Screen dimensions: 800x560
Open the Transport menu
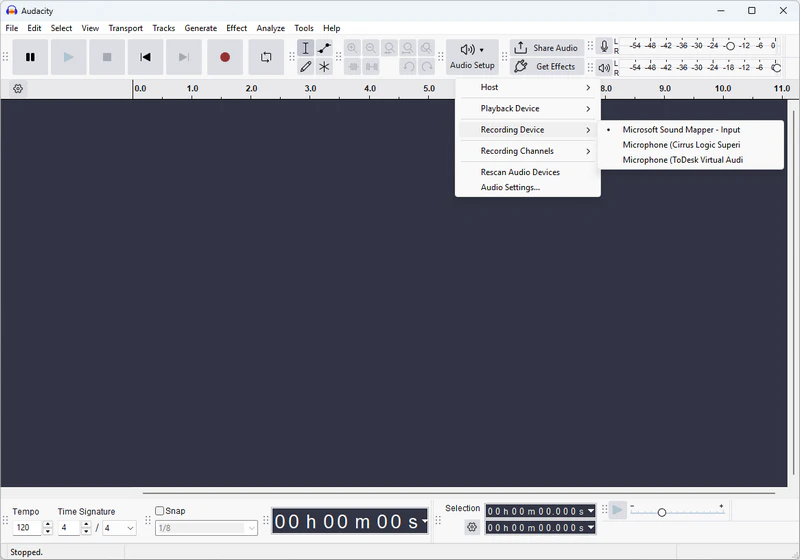click(x=126, y=28)
